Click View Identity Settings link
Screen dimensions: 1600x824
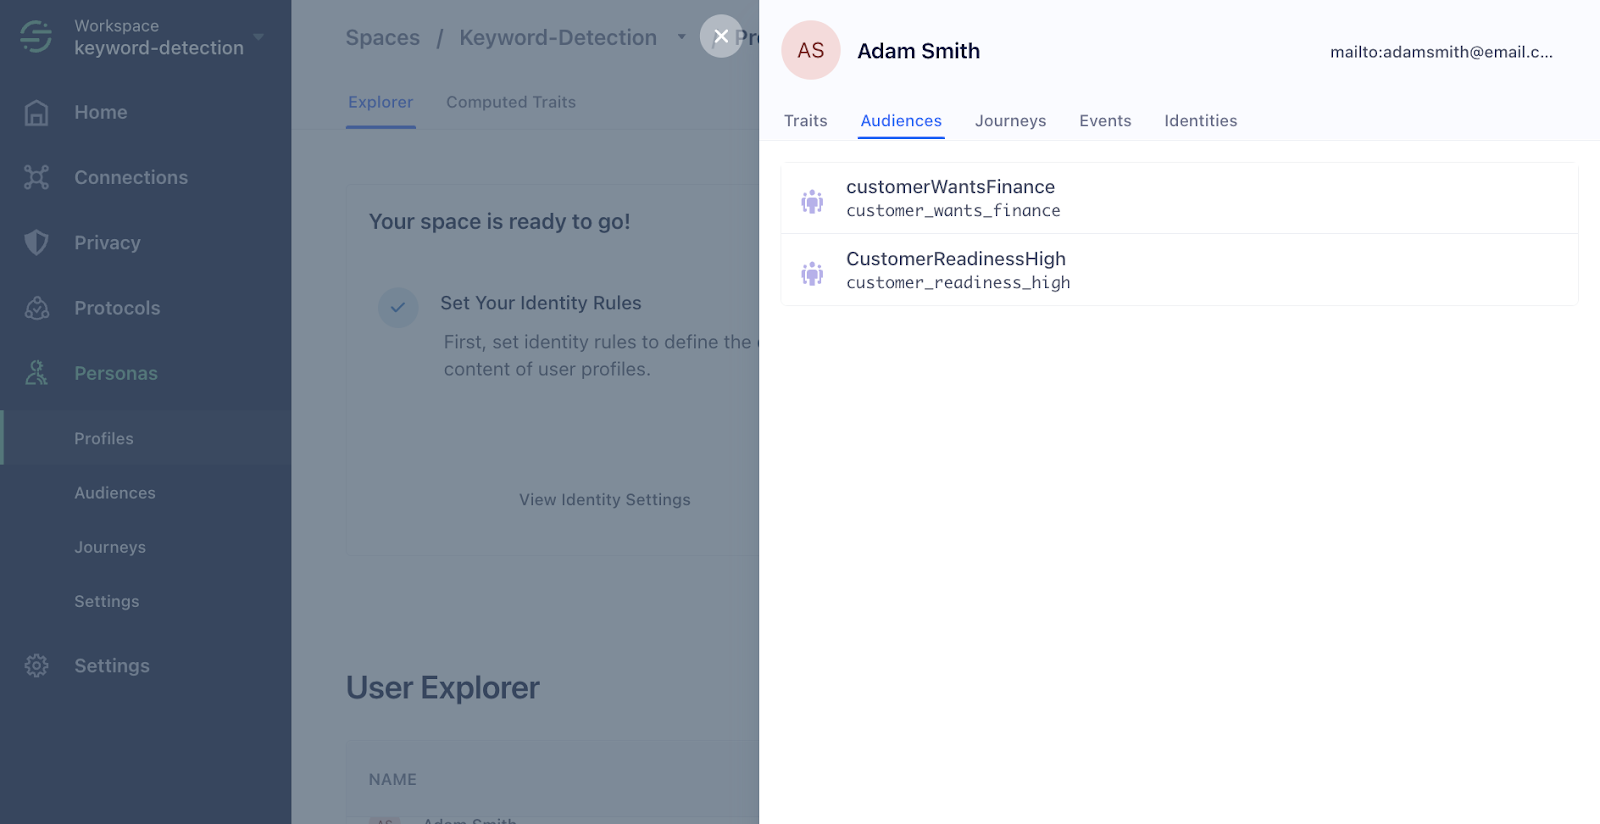(605, 500)
